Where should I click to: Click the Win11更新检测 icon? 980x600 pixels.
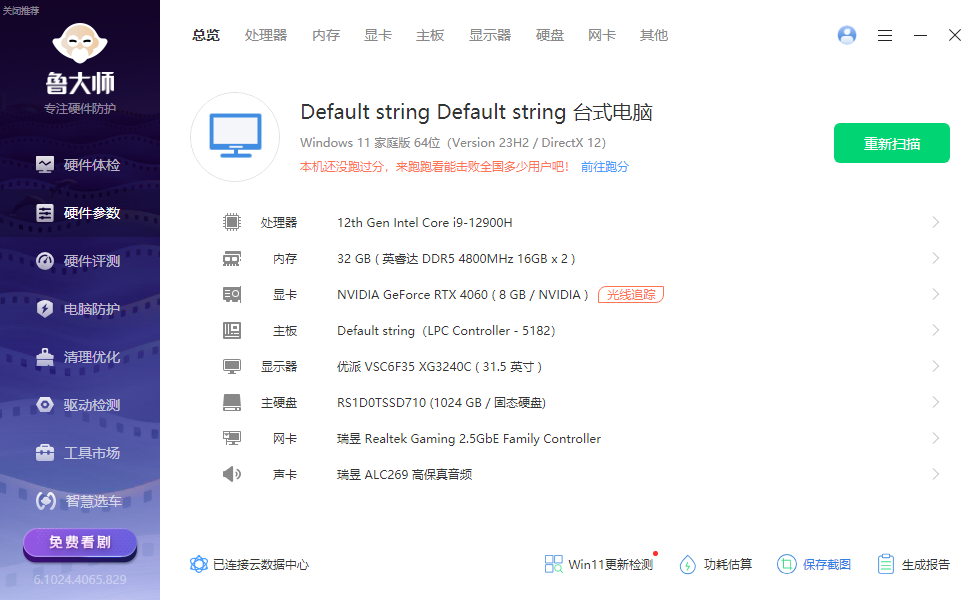[x=553, y=564]
